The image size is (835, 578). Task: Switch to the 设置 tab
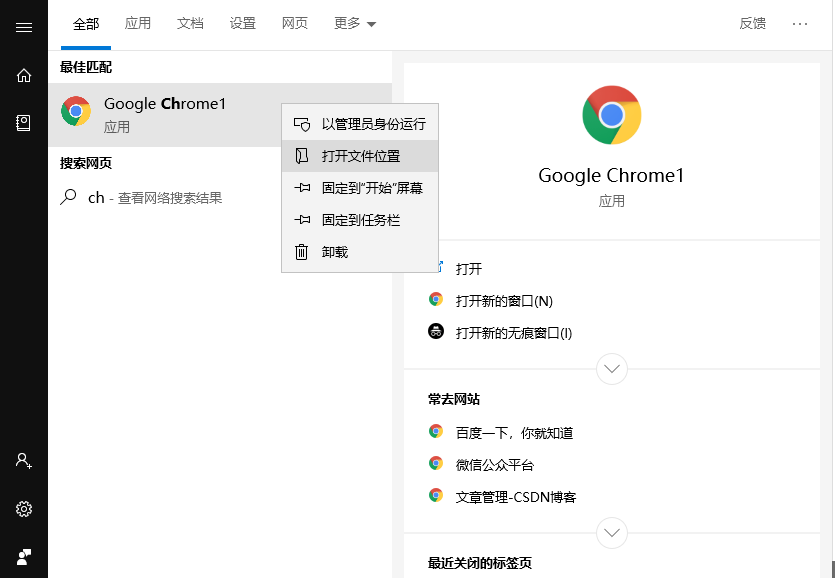[243, 23]
